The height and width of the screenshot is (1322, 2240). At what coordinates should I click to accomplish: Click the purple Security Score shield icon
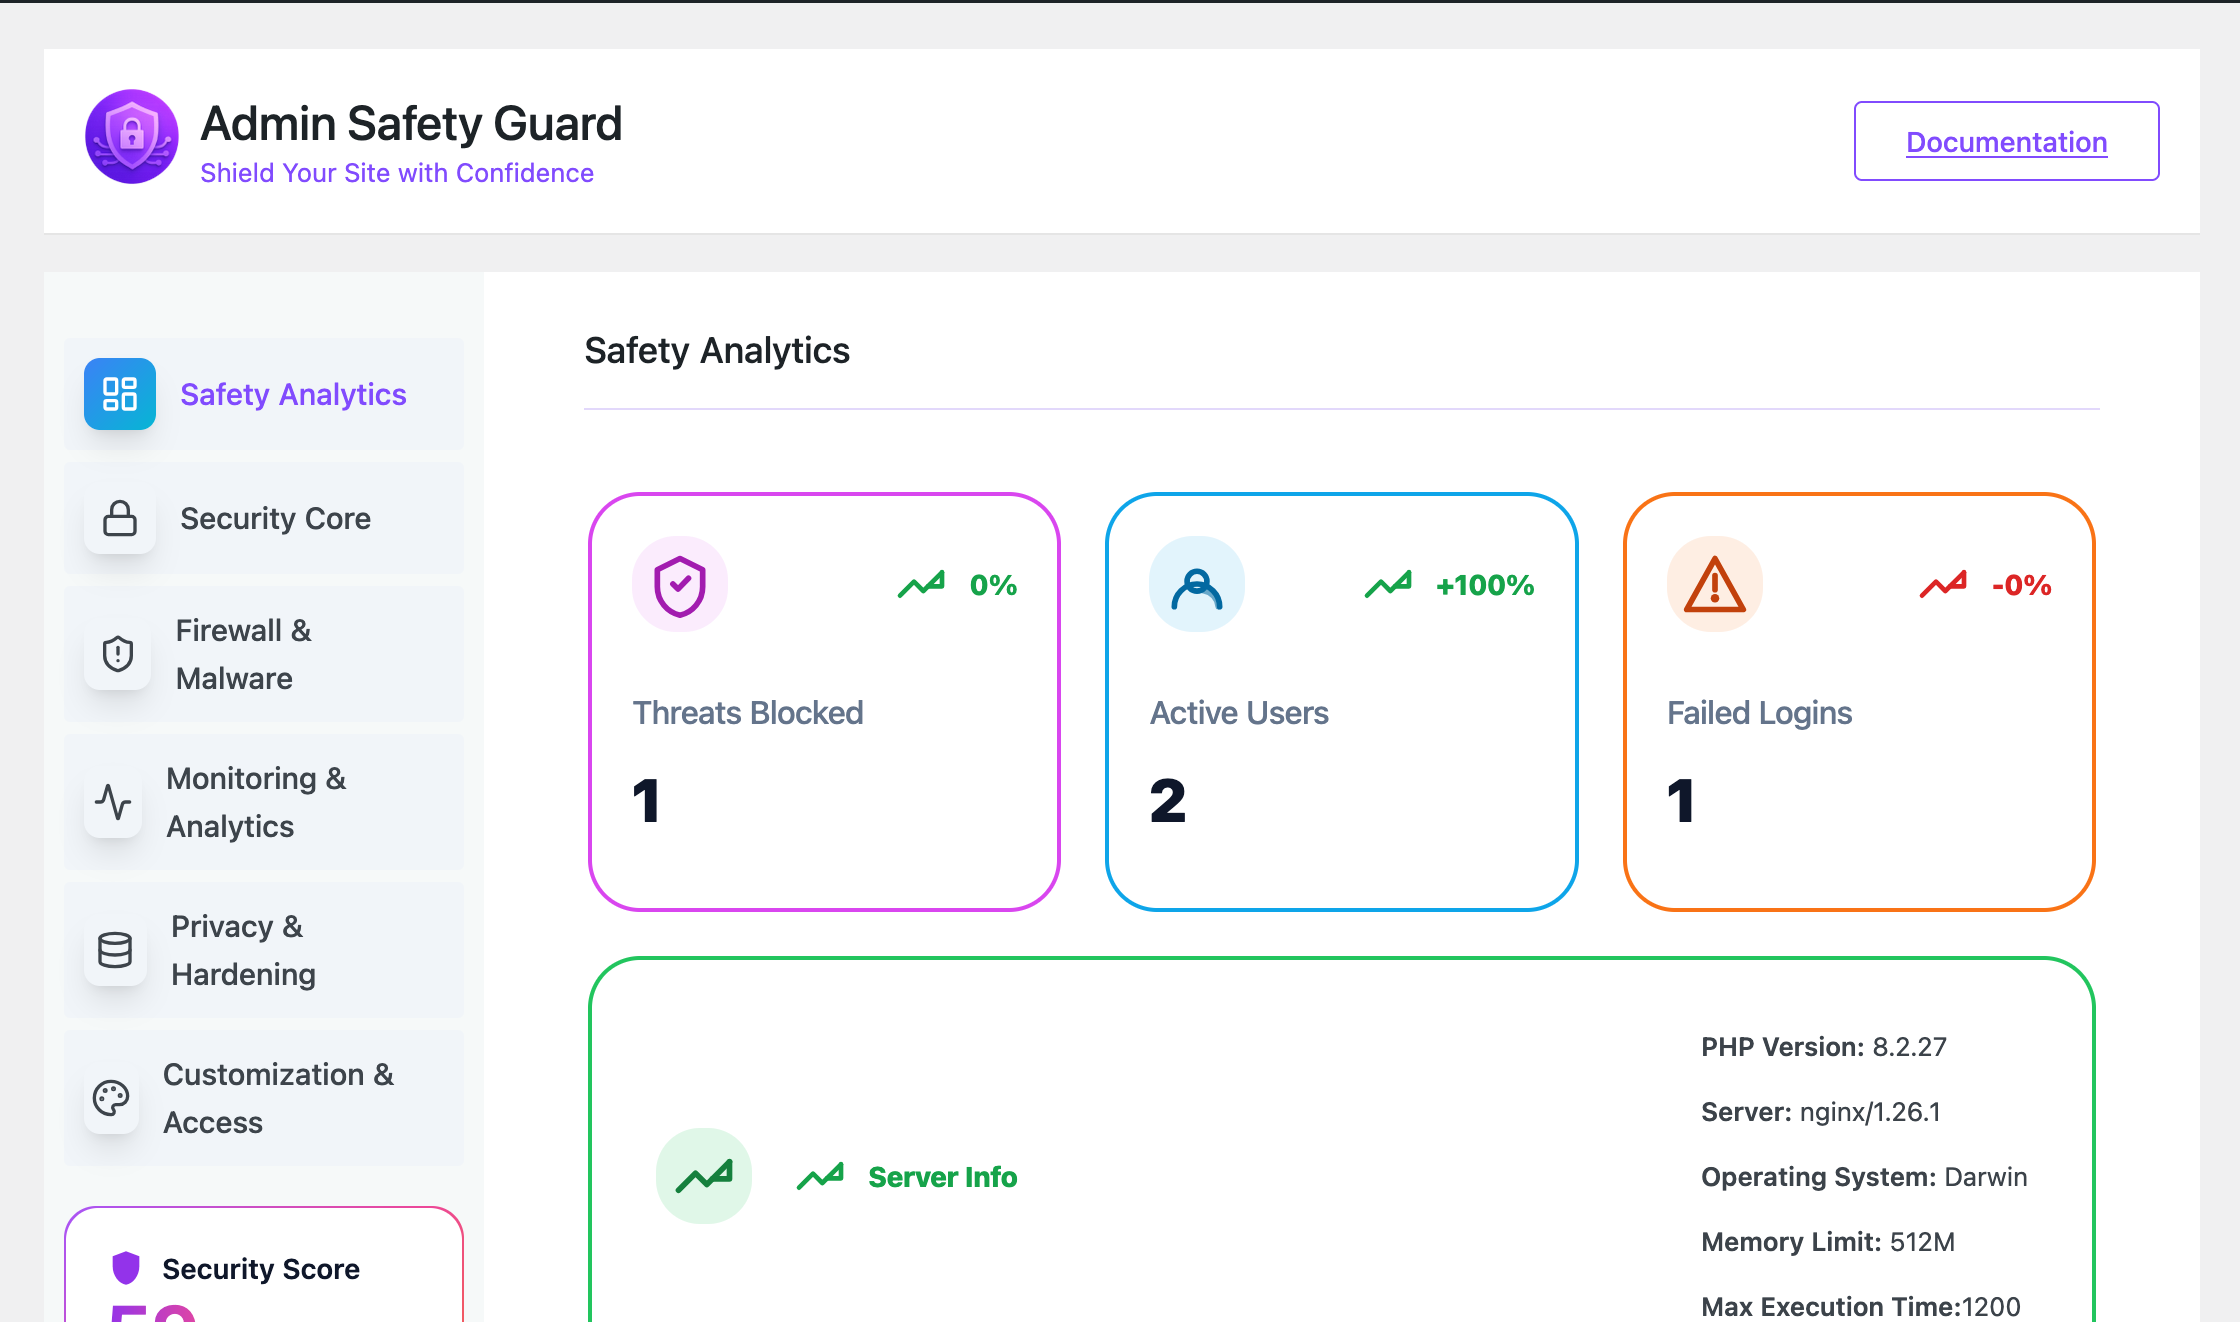coord(126,1267)
